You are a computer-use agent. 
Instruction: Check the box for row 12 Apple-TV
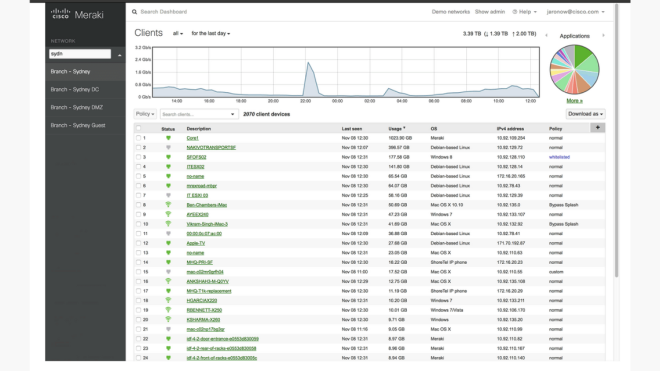point(138,243)
